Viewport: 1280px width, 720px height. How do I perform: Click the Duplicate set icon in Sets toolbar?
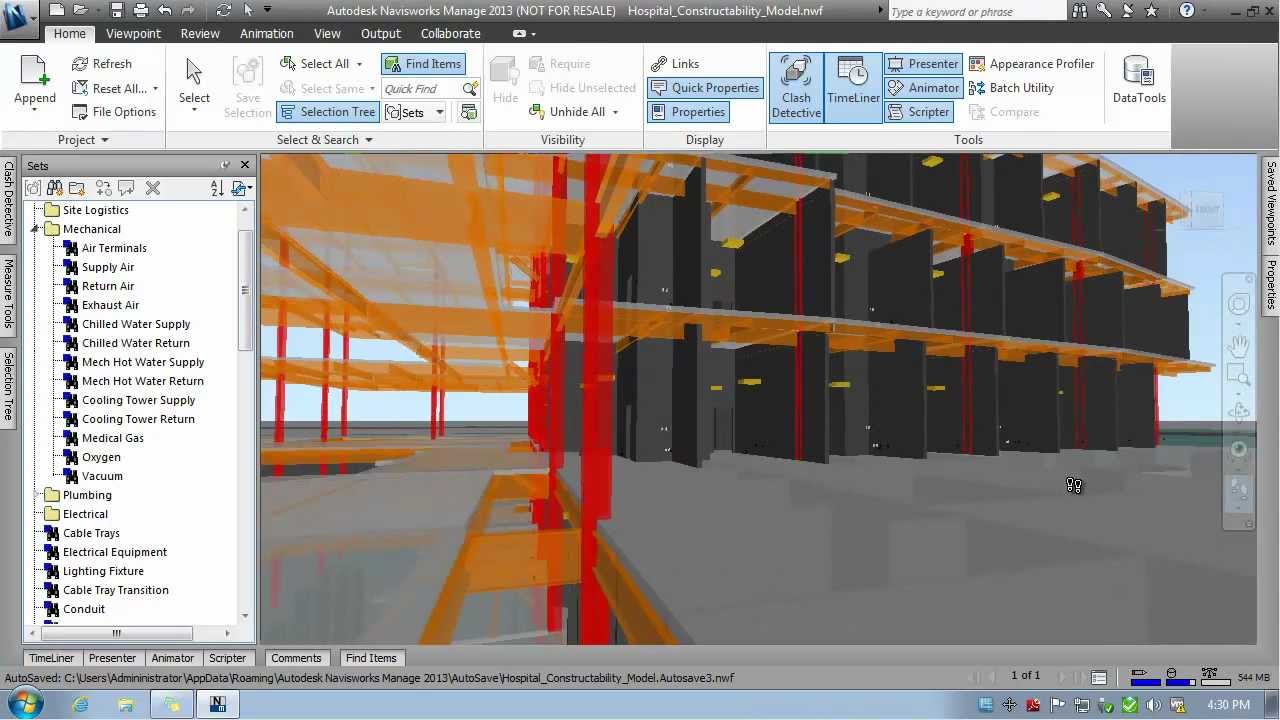103,188
